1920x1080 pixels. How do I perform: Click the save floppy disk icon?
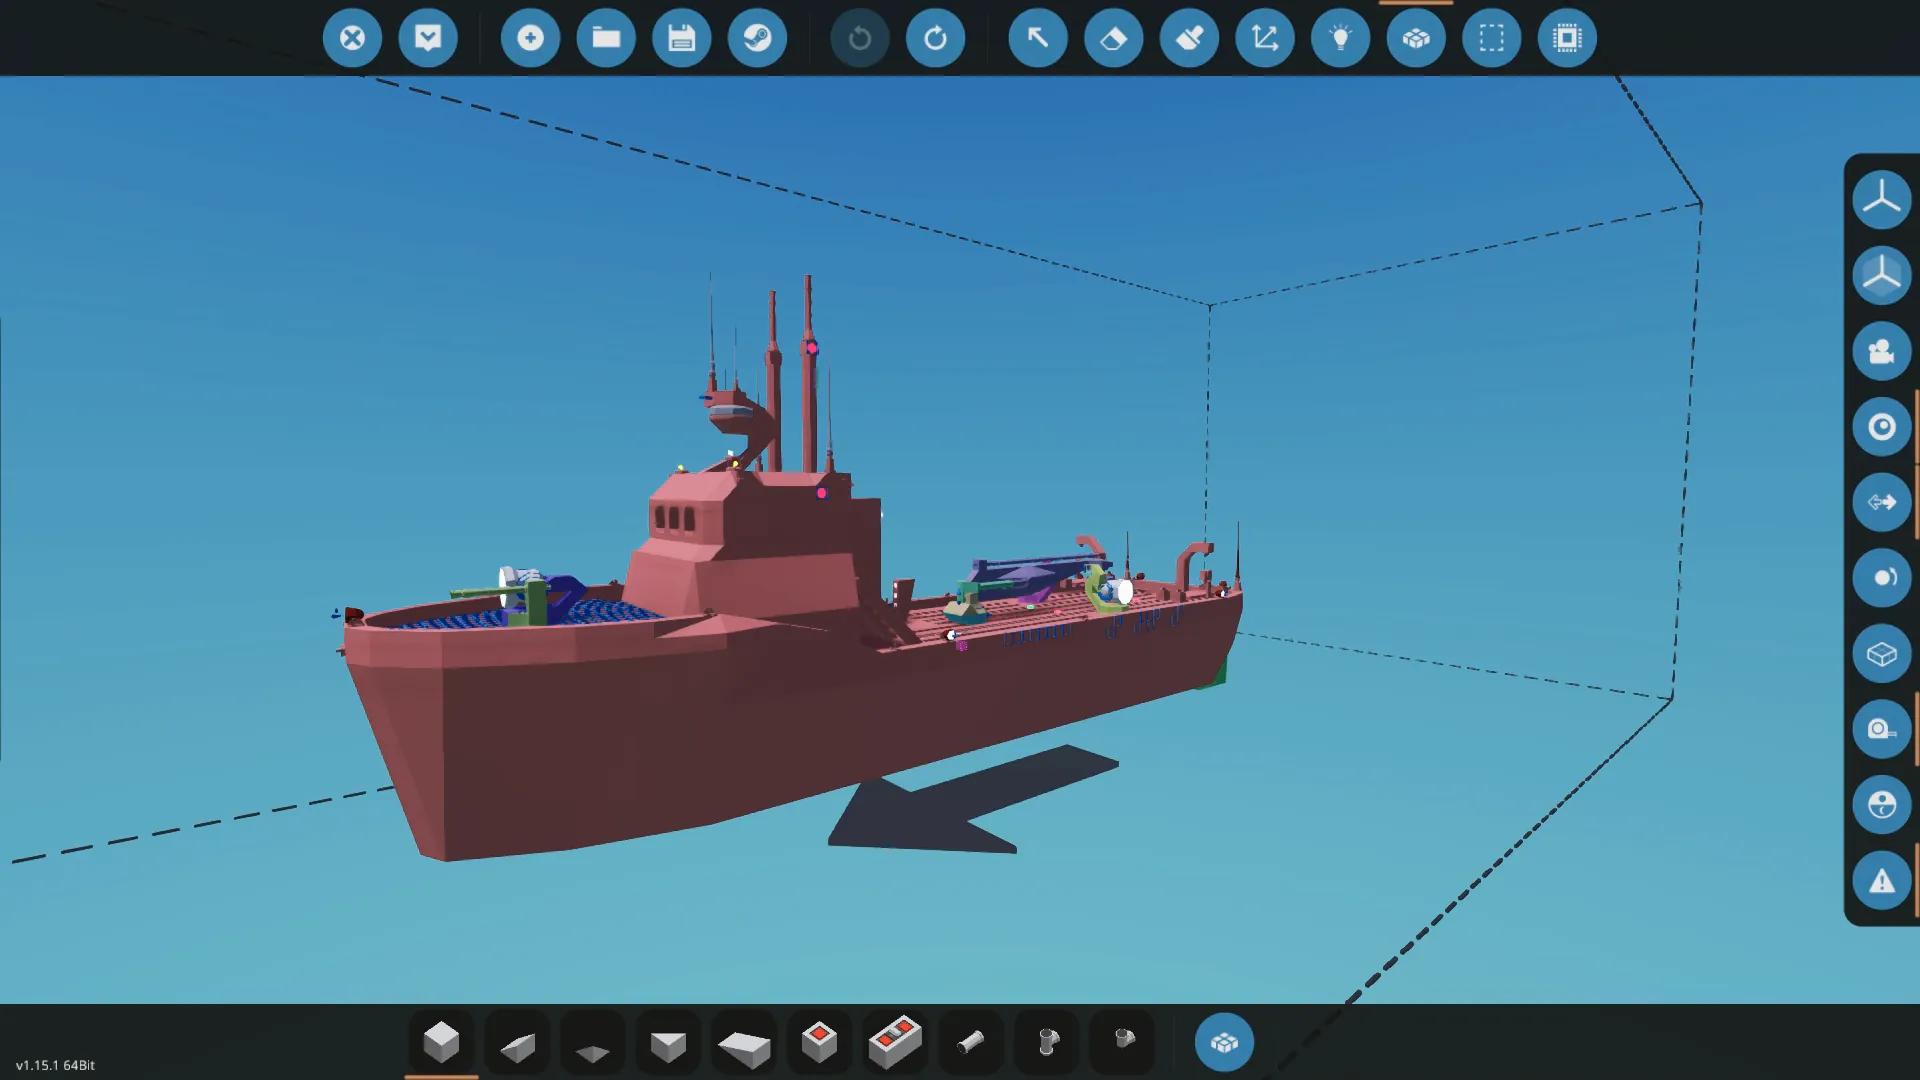click(681, 38)
